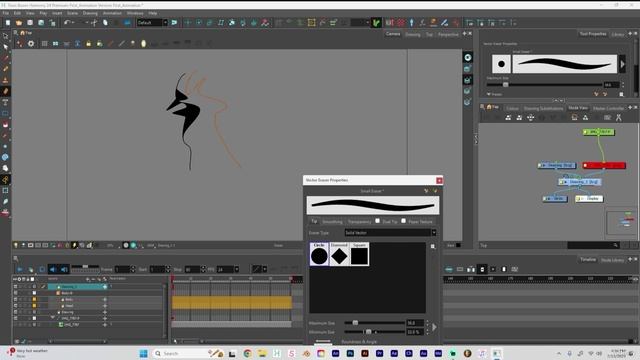Viewport: 640px width, 360px height.
Task: Open Chrome from the Windows taskbar
Action: [247, 353]
